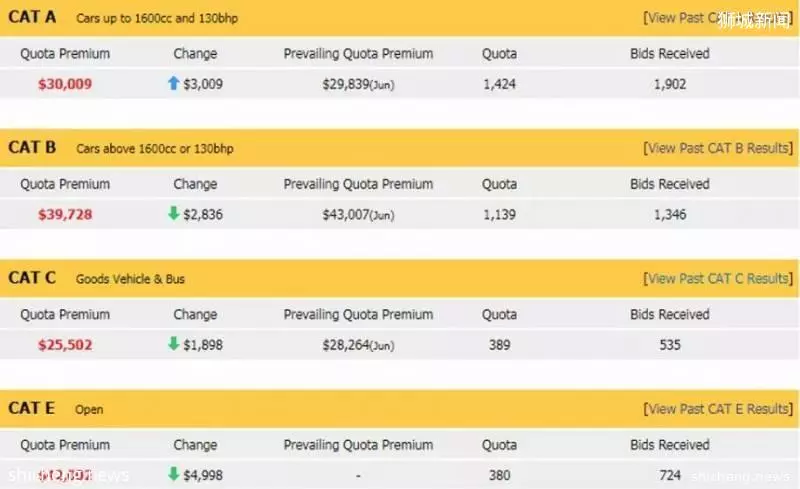Click the green down arrow in CAT E
The height and width of the screenshot is (489, 800).
coord(173,474)
